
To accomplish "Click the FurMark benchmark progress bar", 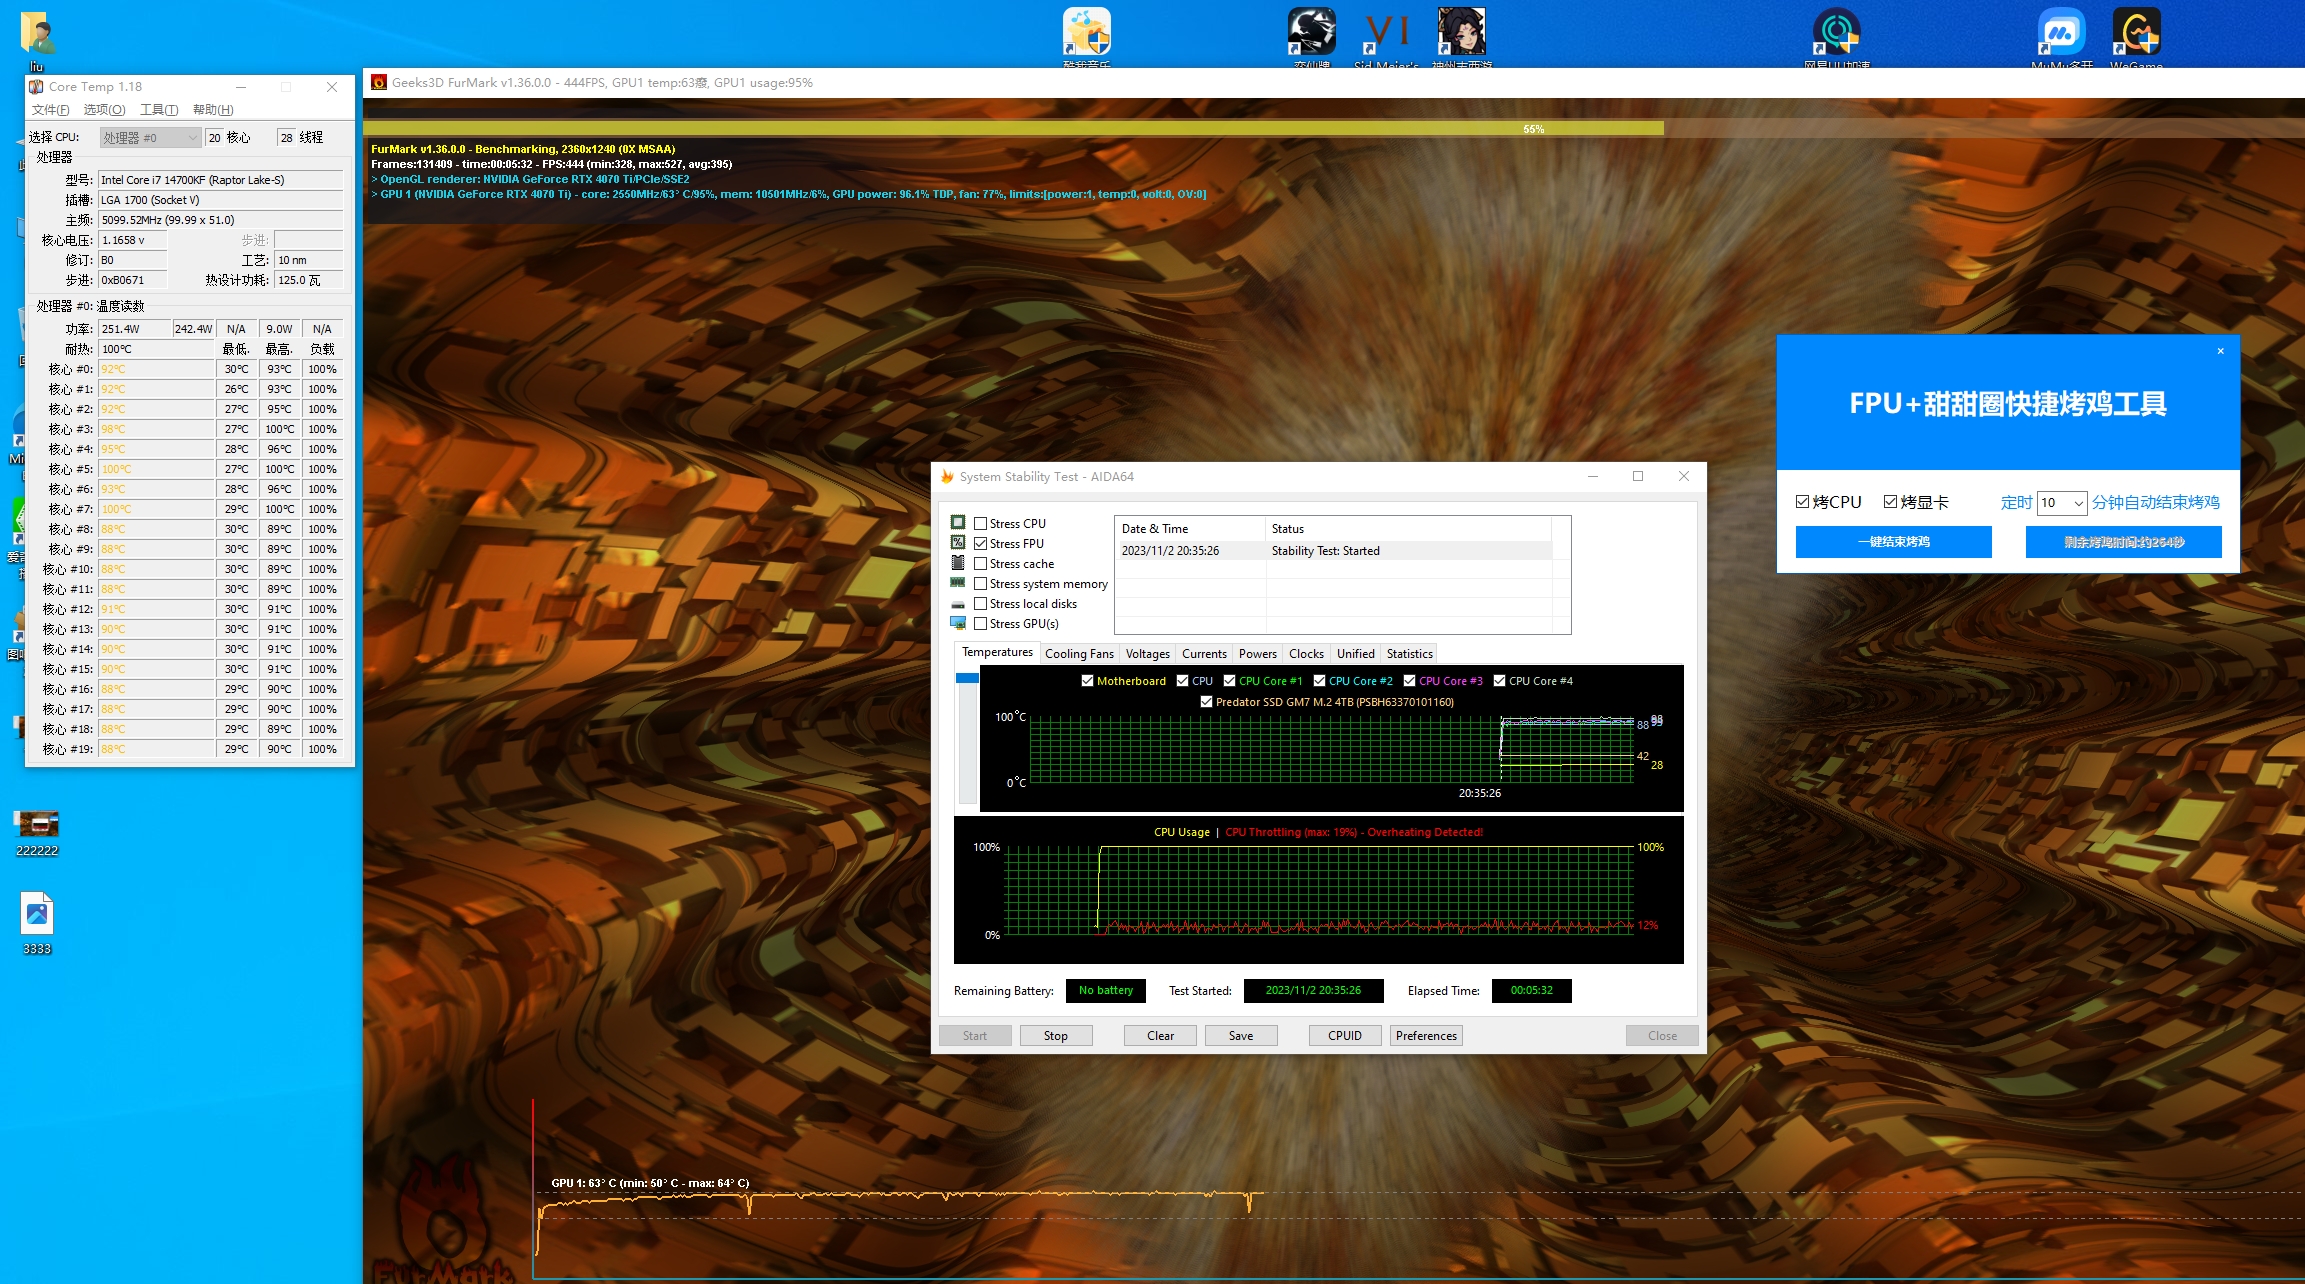I will click(x=1334, y=128).
